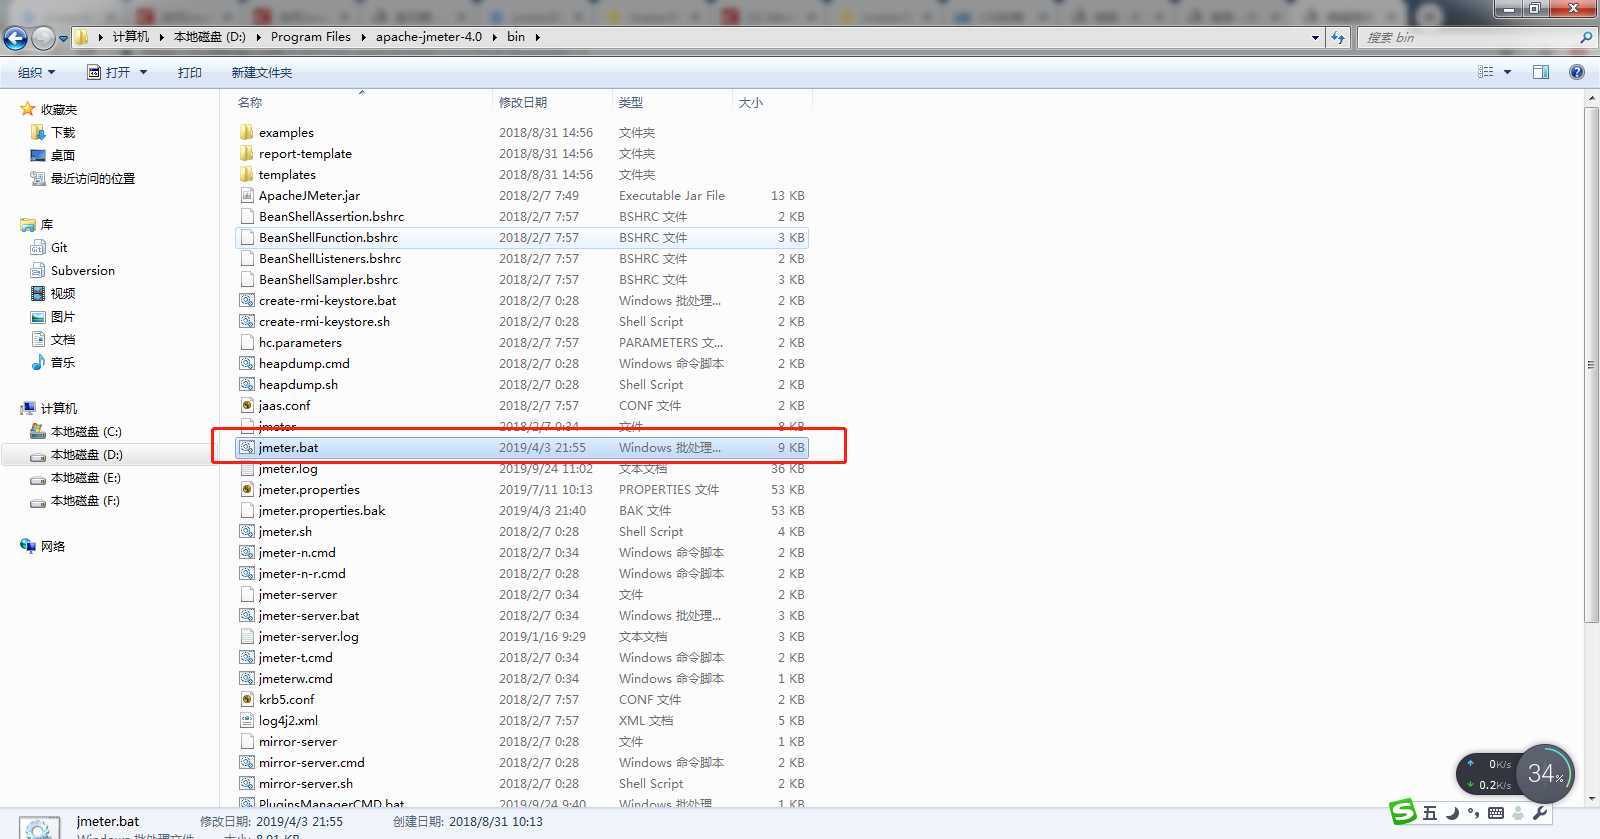
Task: Click the templates folder icon
Action: tap(247, 174)
